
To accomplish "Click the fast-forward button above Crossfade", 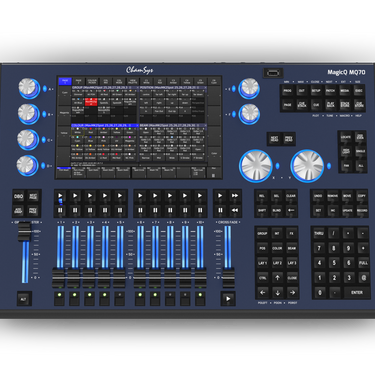I will click(235, 196).
